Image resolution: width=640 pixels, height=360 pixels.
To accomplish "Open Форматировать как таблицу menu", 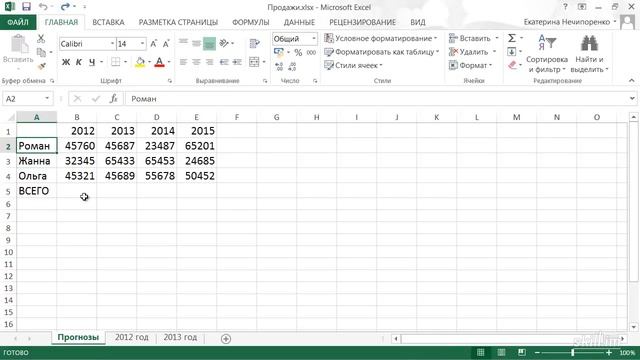I will pyautogui.click(x=382, y=52).
